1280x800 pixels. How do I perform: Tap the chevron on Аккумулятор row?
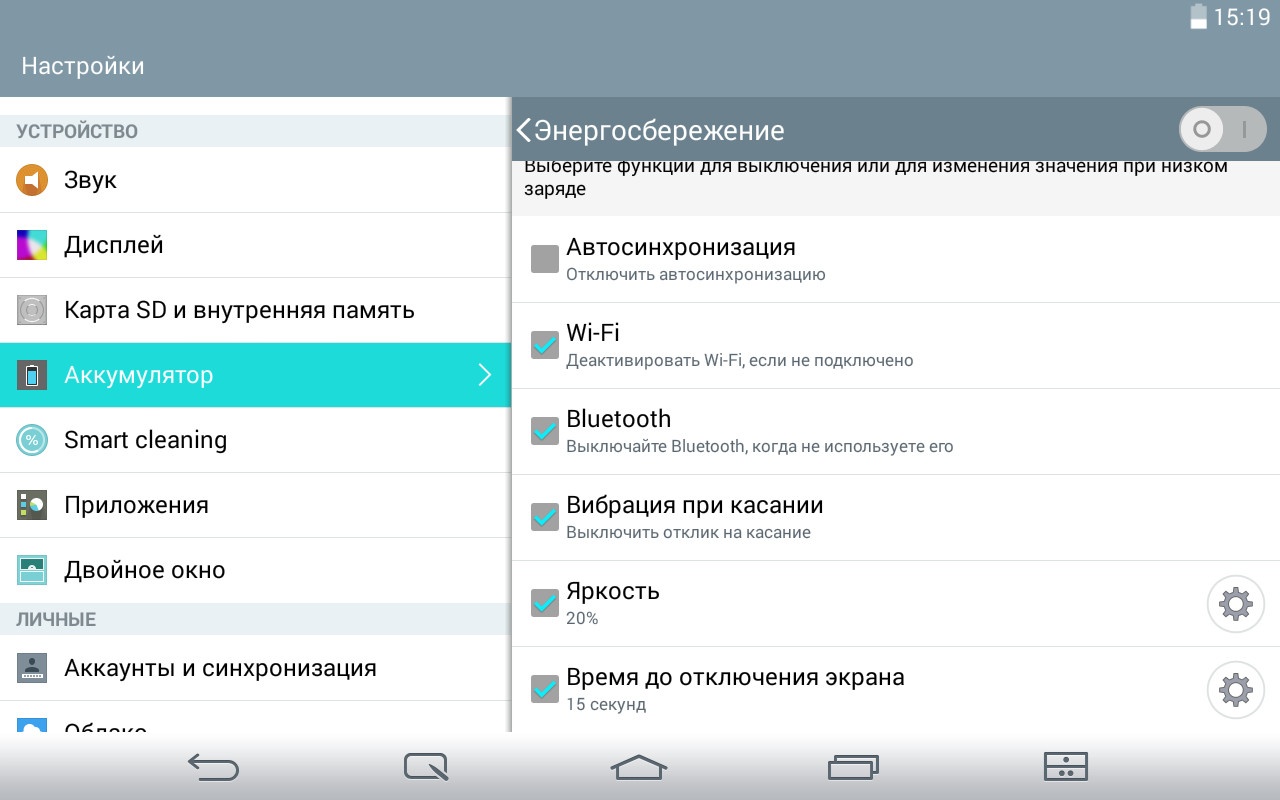click(x=485, y=375)
